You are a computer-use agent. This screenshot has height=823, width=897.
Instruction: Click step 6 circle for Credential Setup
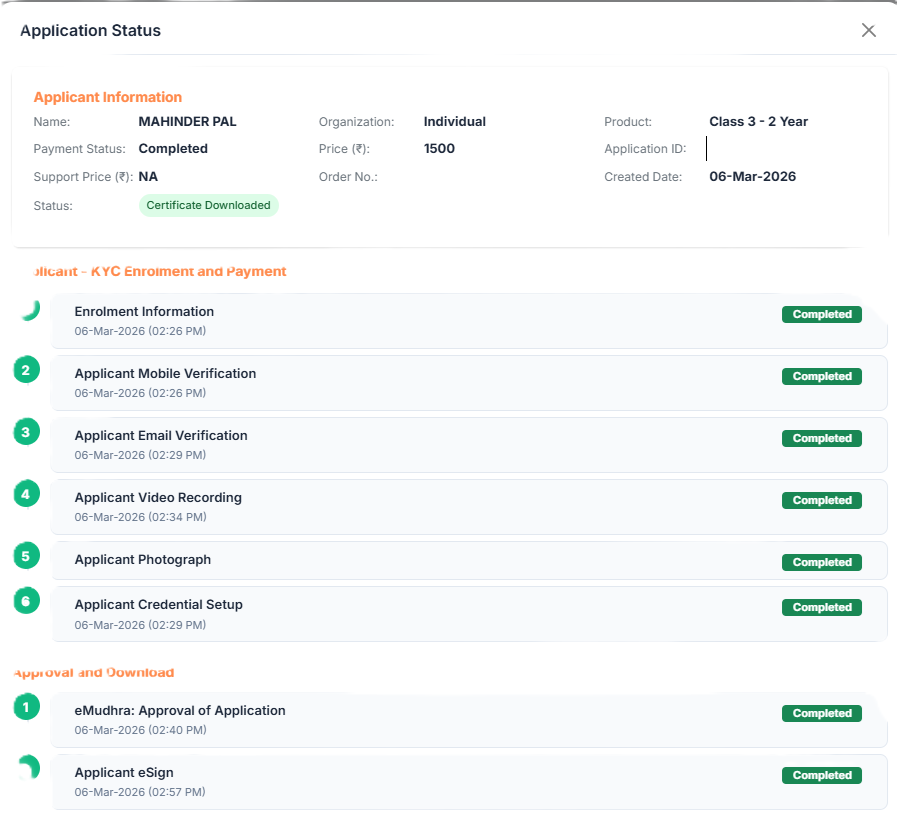[27, 601]
